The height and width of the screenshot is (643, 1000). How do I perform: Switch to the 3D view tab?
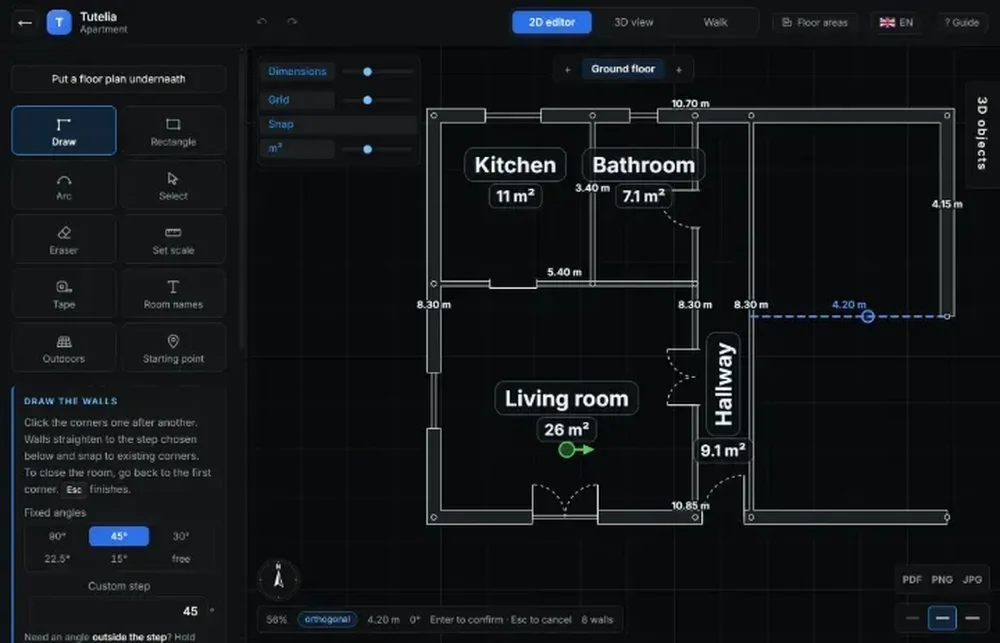[x=633, y=22]
